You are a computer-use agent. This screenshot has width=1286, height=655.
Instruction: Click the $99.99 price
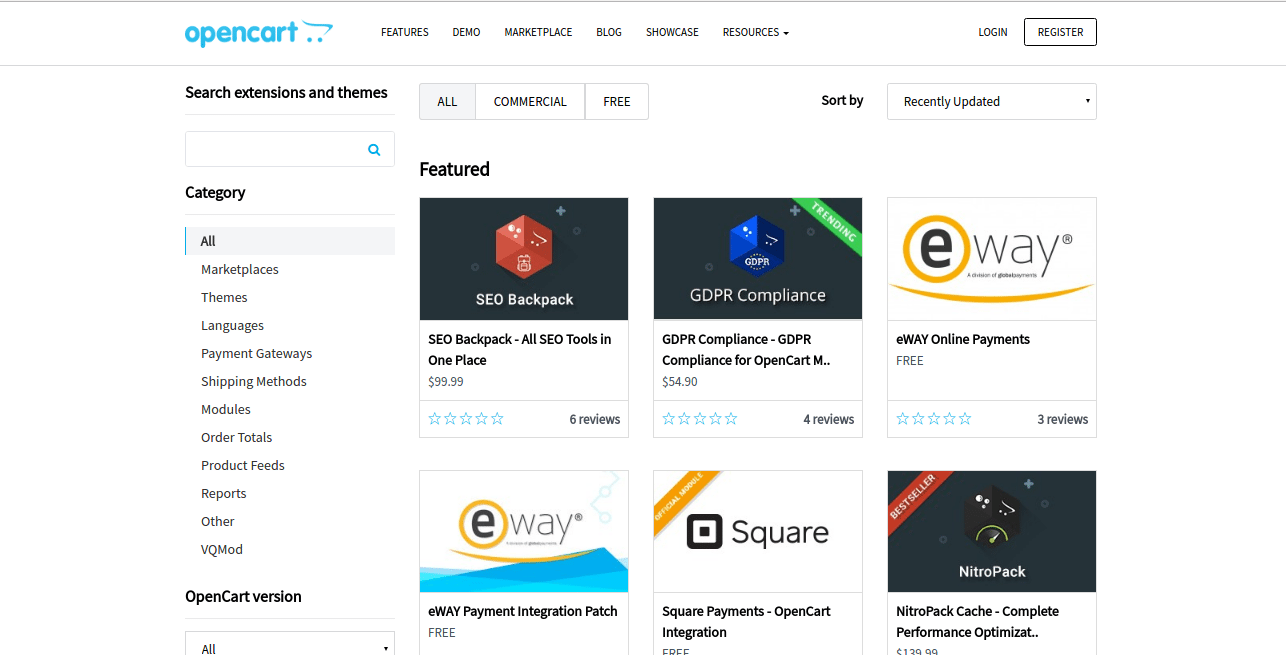[x=446, y=381]
